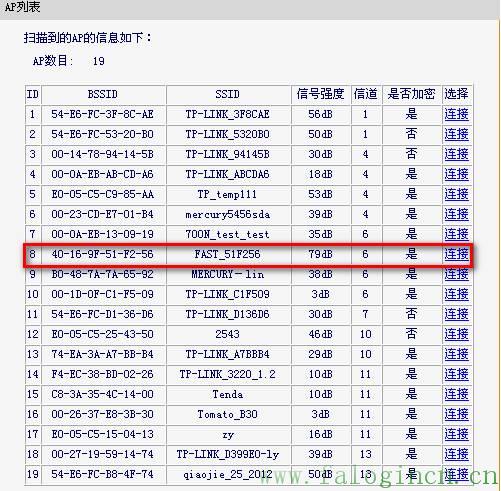501x491 pixels.
Task: Click SSID text 700N_test_test
Action: pyautogui.click(x=227, y=234)
